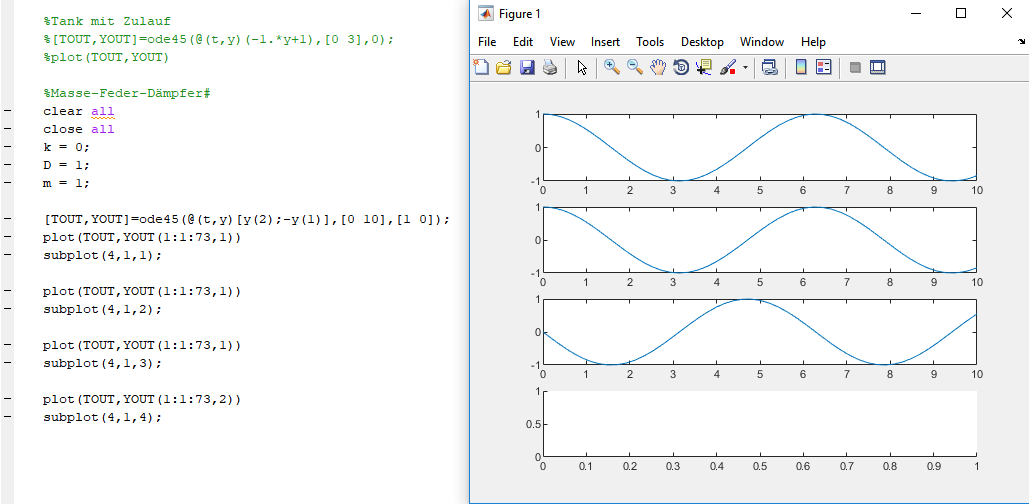Enable the Rotate 3D tool

(680, 68)
